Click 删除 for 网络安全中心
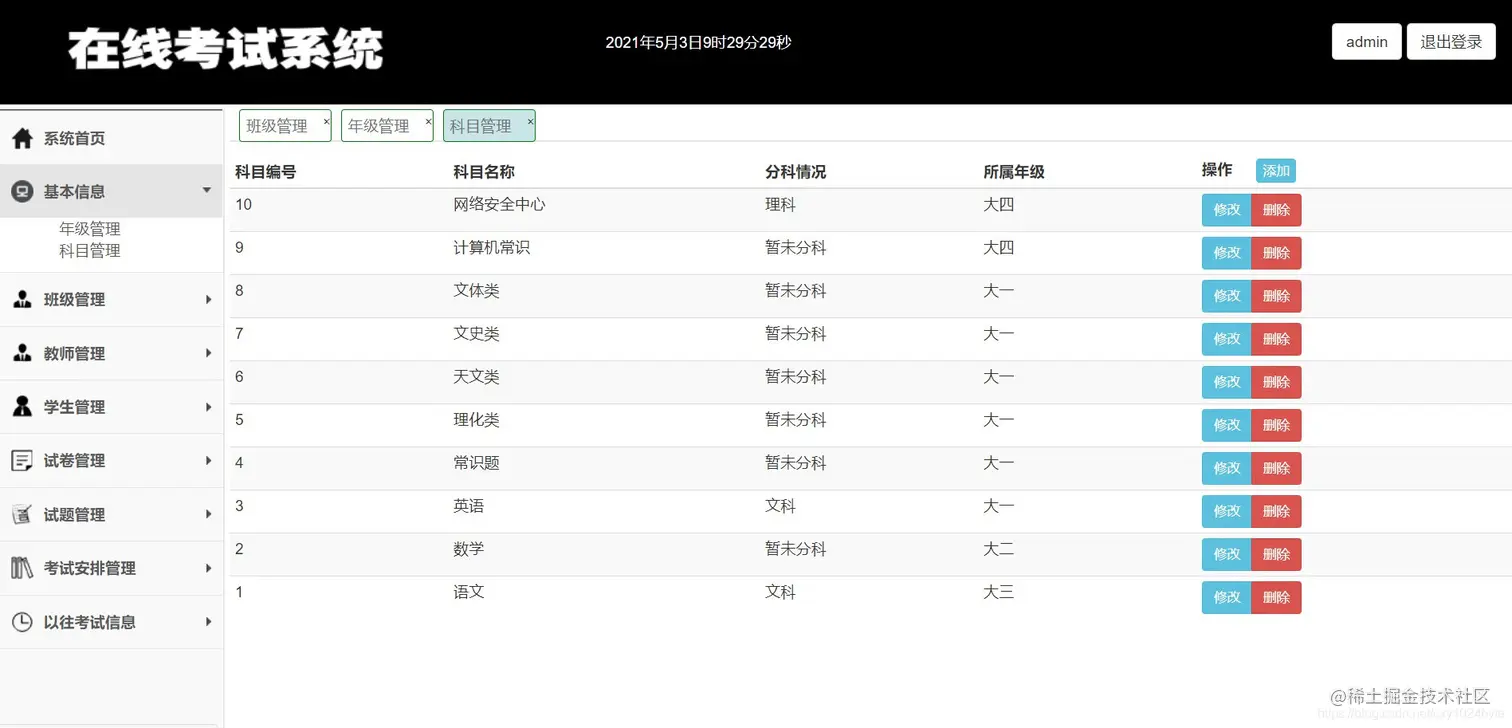The width and height of the screenshot is (1512, 728). (1276, 210)
